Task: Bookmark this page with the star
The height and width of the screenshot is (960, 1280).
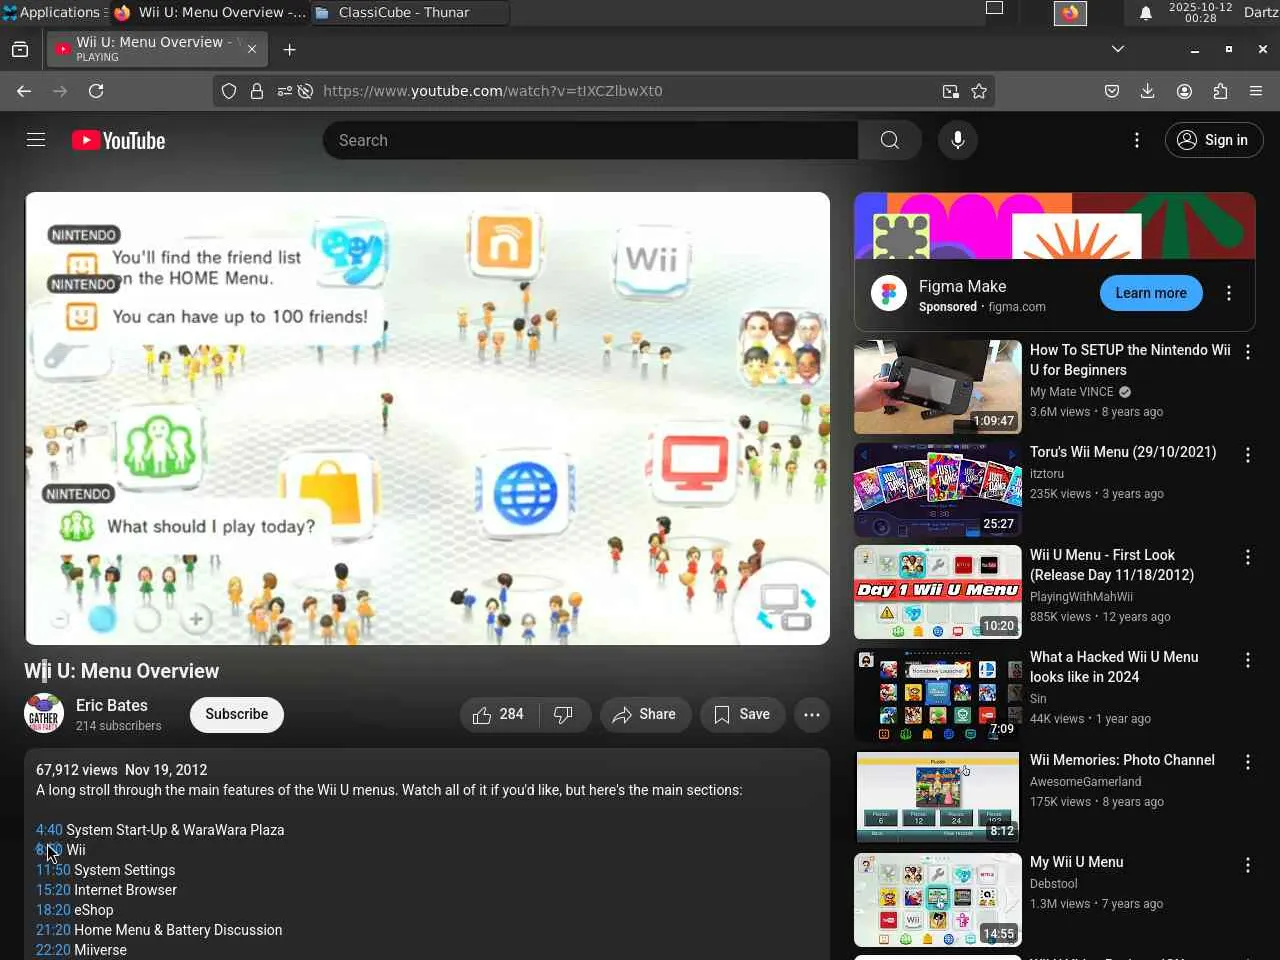Action: point(979,91)
